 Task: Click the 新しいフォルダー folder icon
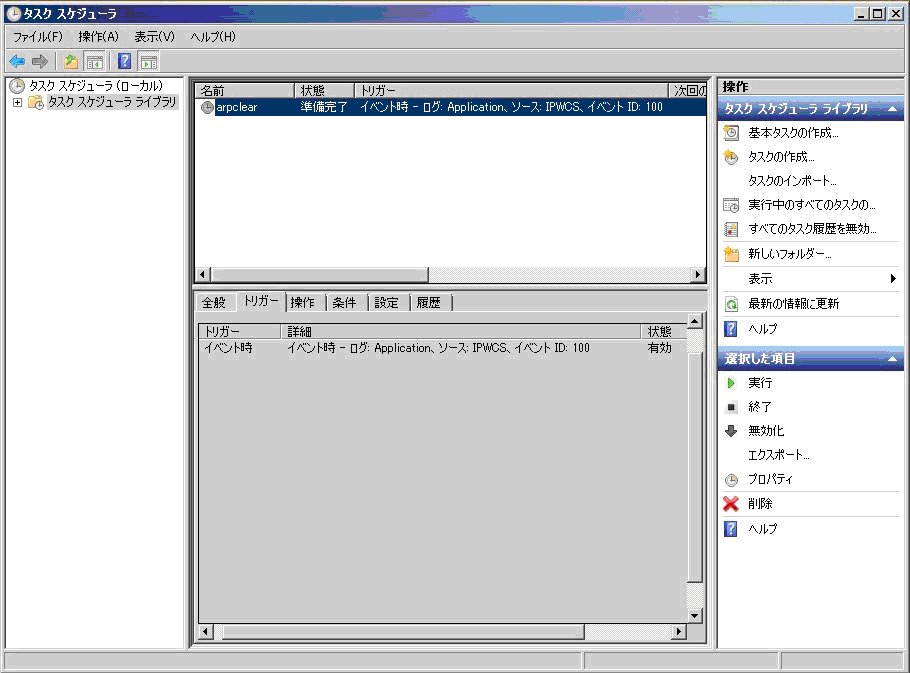coord(731,254)
